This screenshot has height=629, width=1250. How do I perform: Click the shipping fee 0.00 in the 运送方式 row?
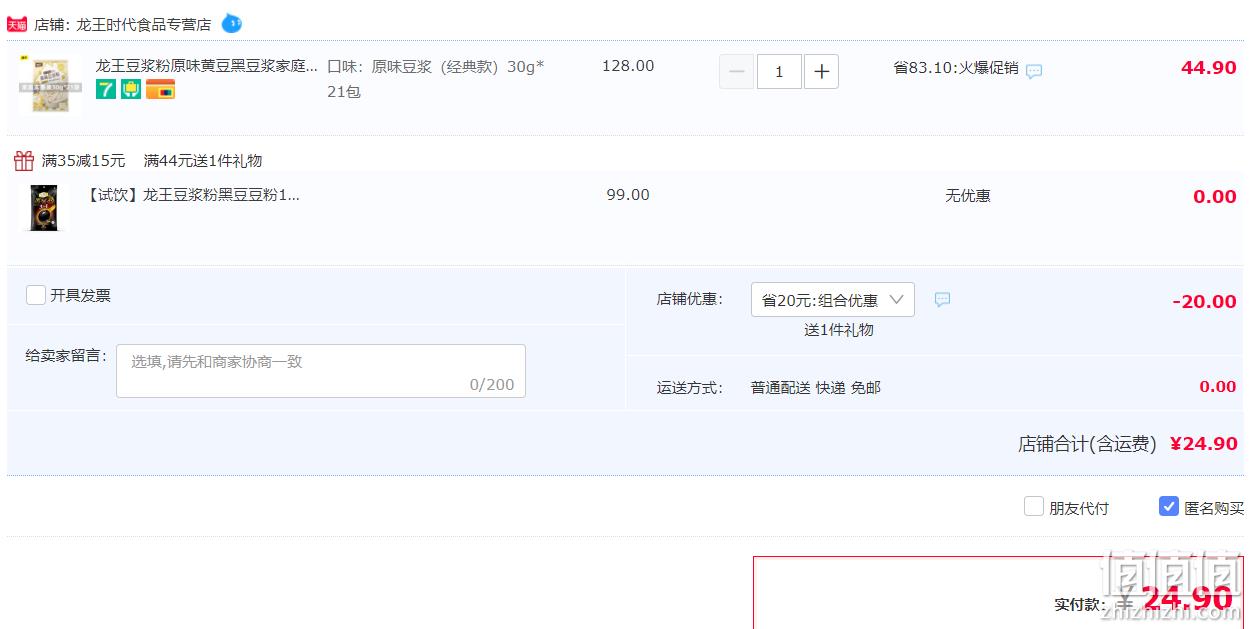(x=1218, y=387)
